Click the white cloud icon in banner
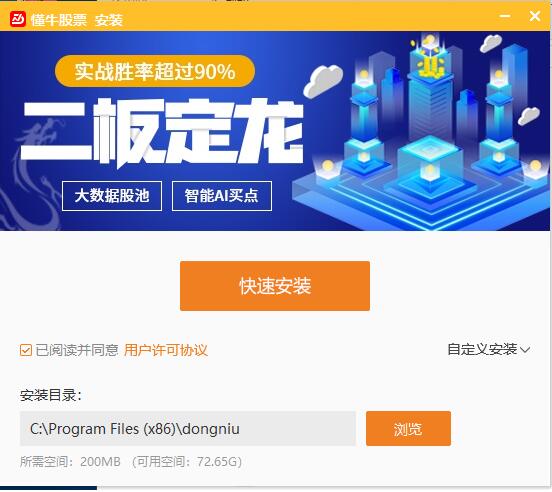This screenshot has height=492, width=552. click(x=323, y=81)
